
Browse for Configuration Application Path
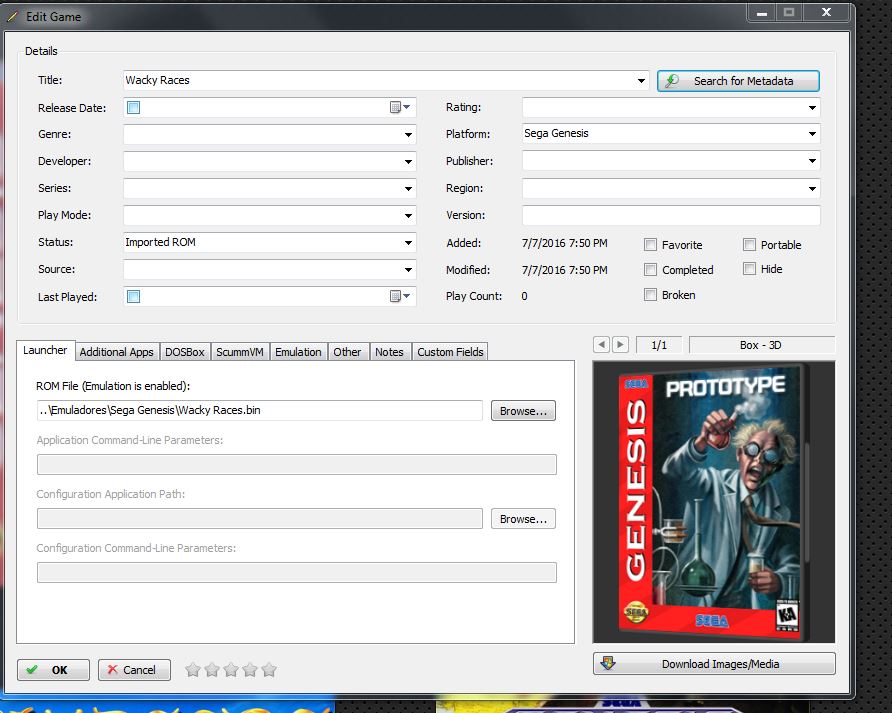tap(523, 518)
